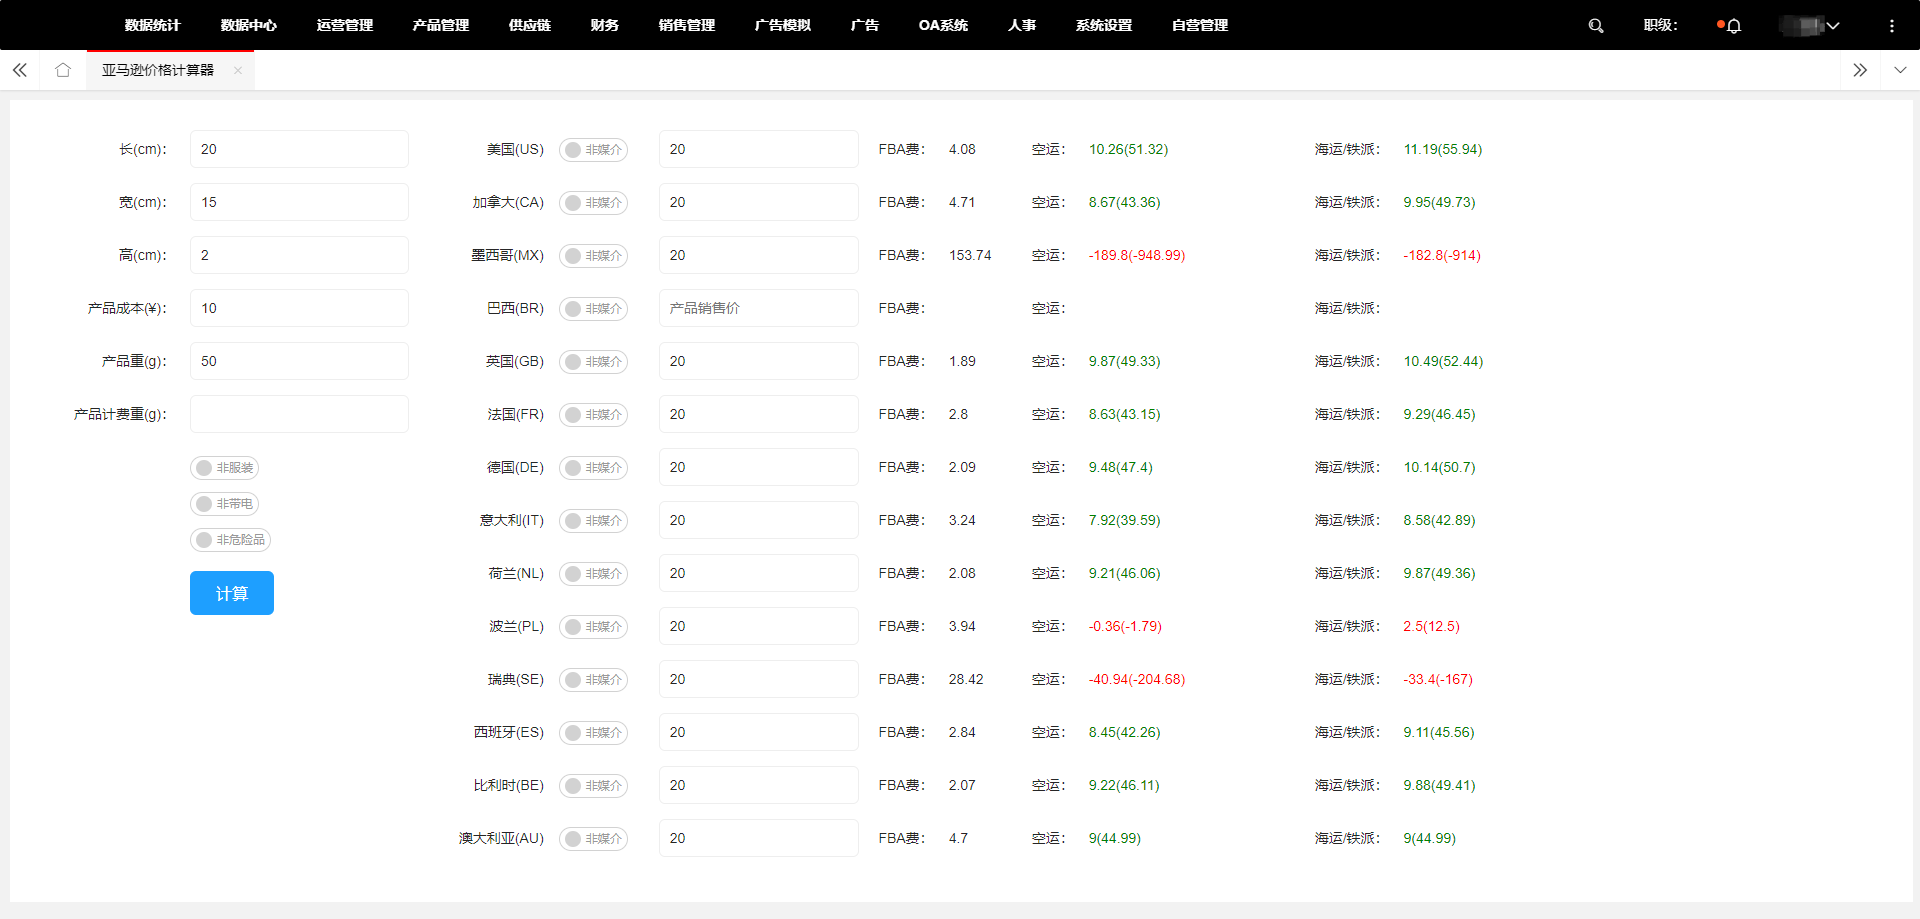
Task: Open the 数据统计 menu
Action: [x=152, y=25]
